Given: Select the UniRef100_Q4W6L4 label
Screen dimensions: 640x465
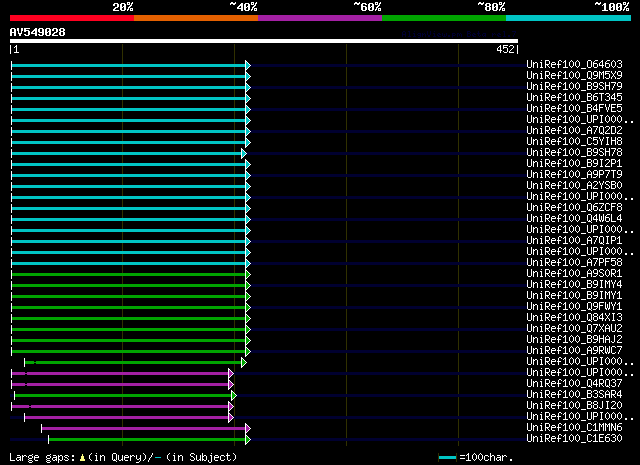Looking at the screenshot, I should 574,218.
